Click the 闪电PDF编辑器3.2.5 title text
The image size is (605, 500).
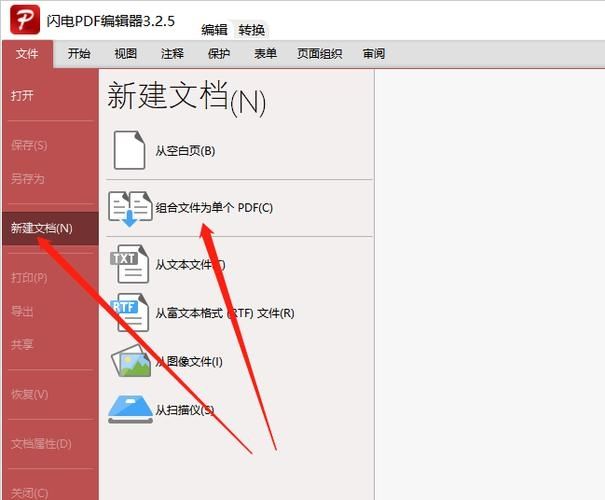pos(111,21)
